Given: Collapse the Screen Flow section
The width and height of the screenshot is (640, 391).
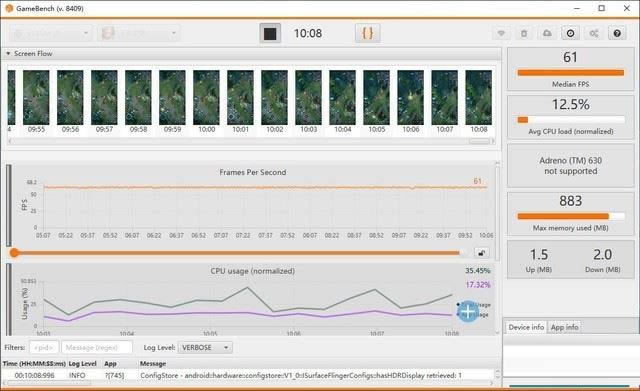Looking at the screenshot, I should click(x=8, y=53).
